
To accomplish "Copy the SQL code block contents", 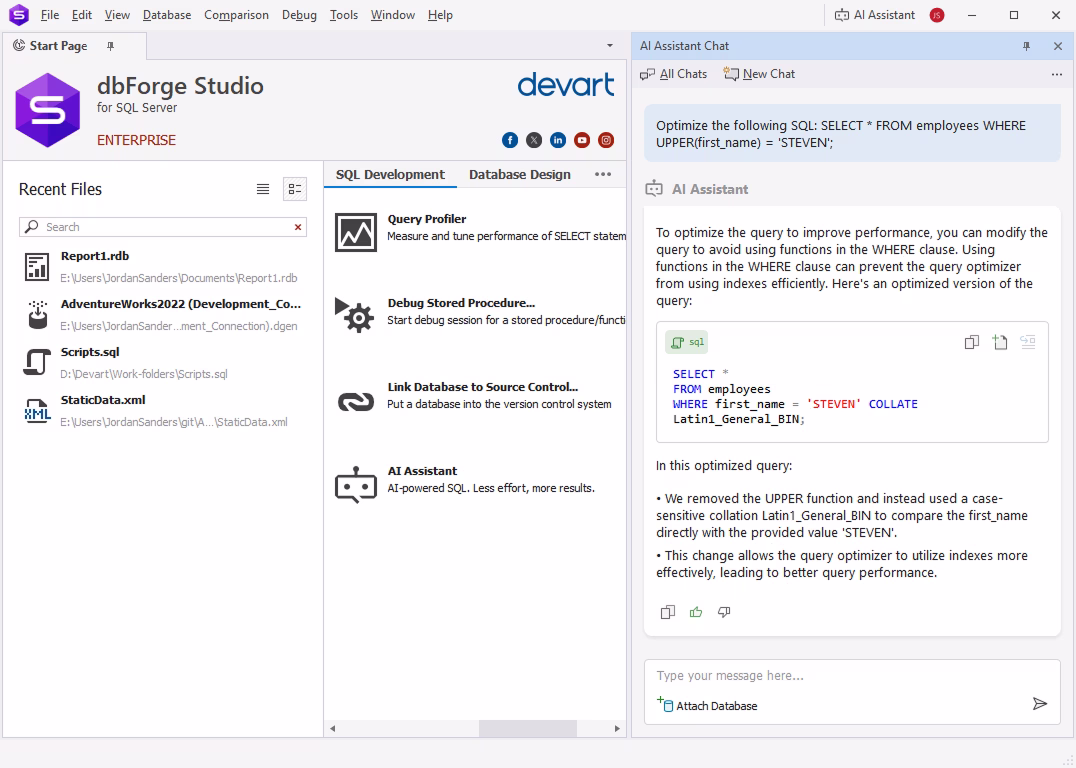I will (972, 342).
